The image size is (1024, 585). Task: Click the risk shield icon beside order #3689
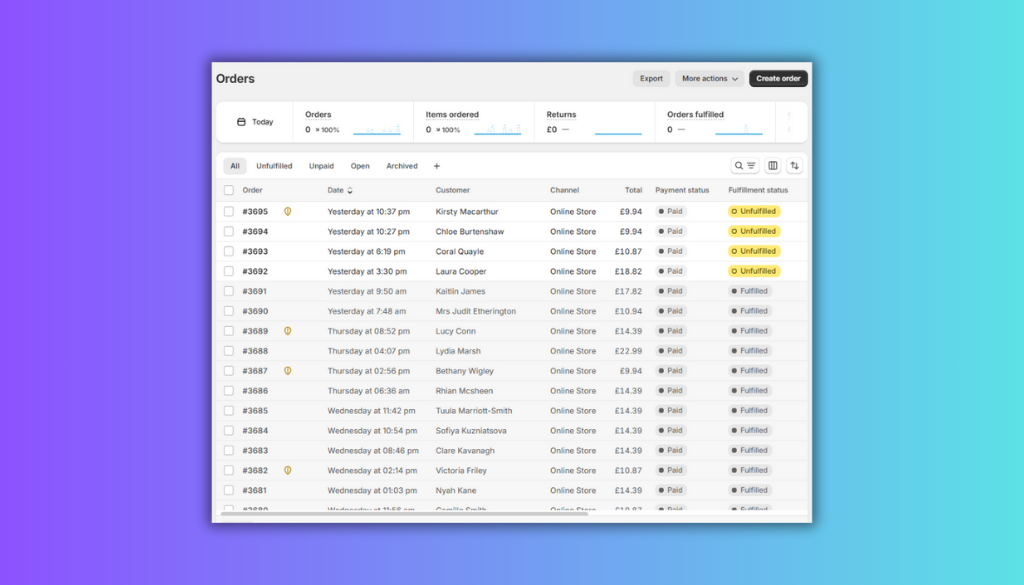288,331
